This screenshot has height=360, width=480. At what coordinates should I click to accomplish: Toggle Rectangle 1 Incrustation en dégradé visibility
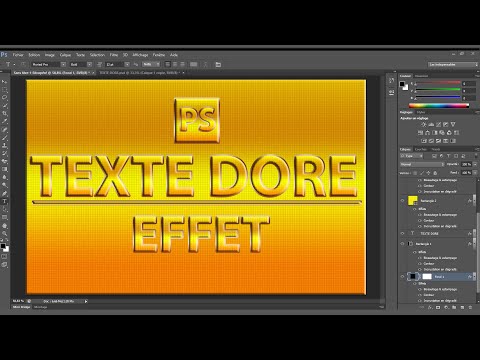[x=420, y=269]
